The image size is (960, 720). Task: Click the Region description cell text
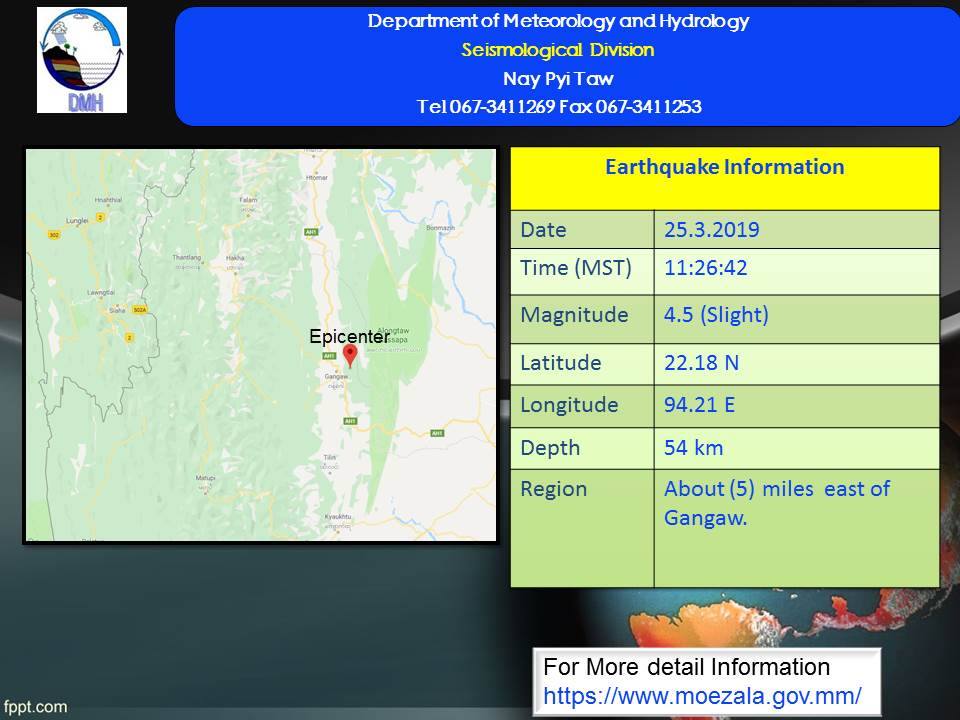tap(776, 503)
